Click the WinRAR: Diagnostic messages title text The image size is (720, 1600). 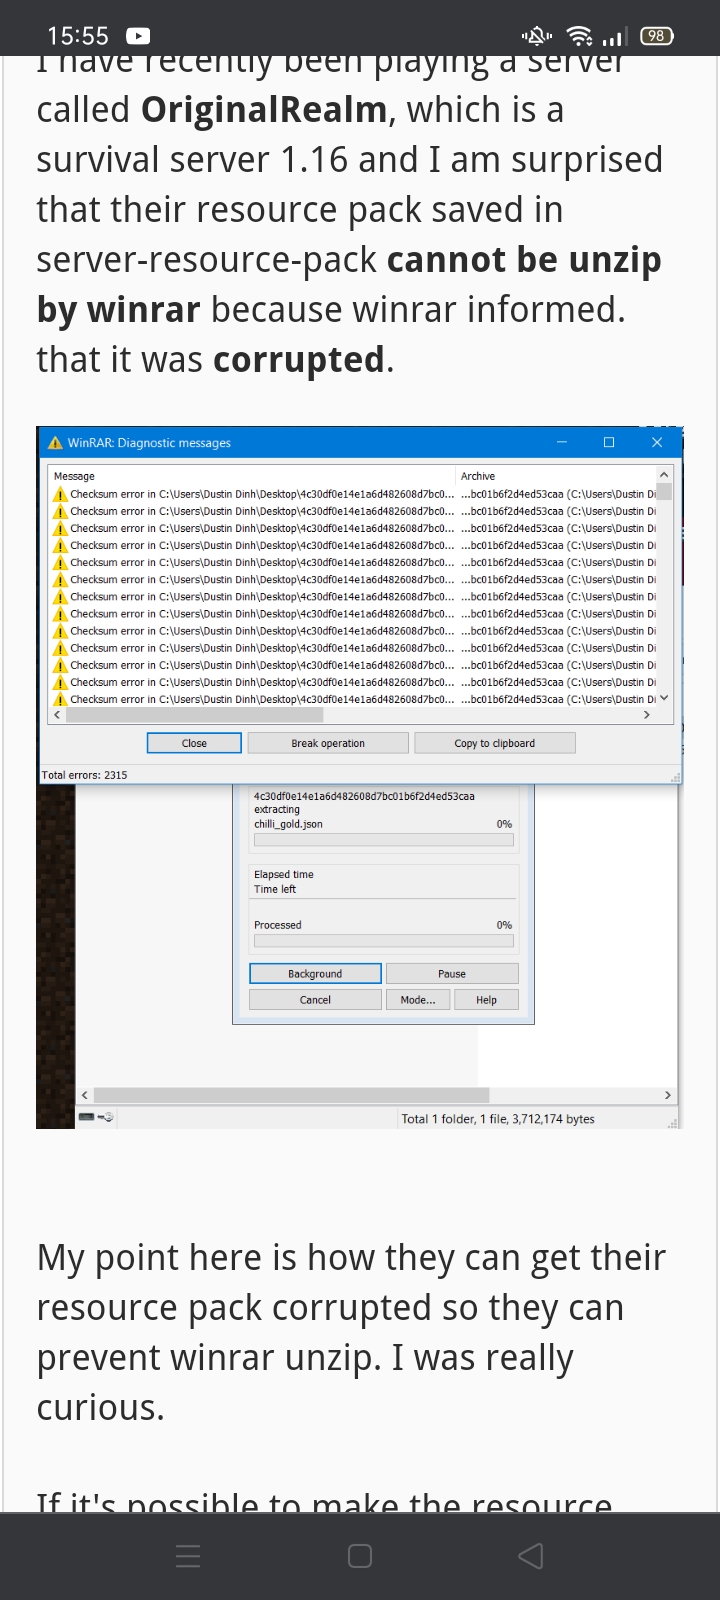(x=149, y=443)
